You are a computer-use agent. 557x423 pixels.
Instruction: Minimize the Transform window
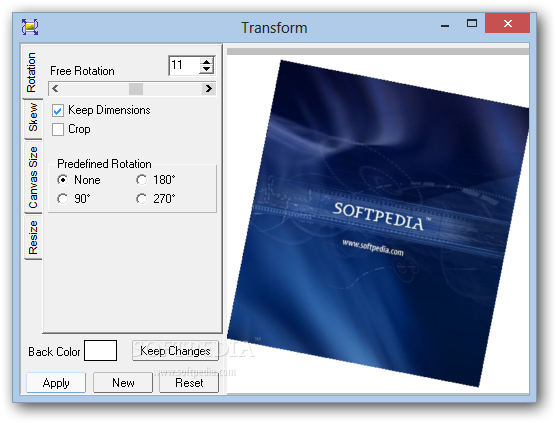click(x=445, y=25)
